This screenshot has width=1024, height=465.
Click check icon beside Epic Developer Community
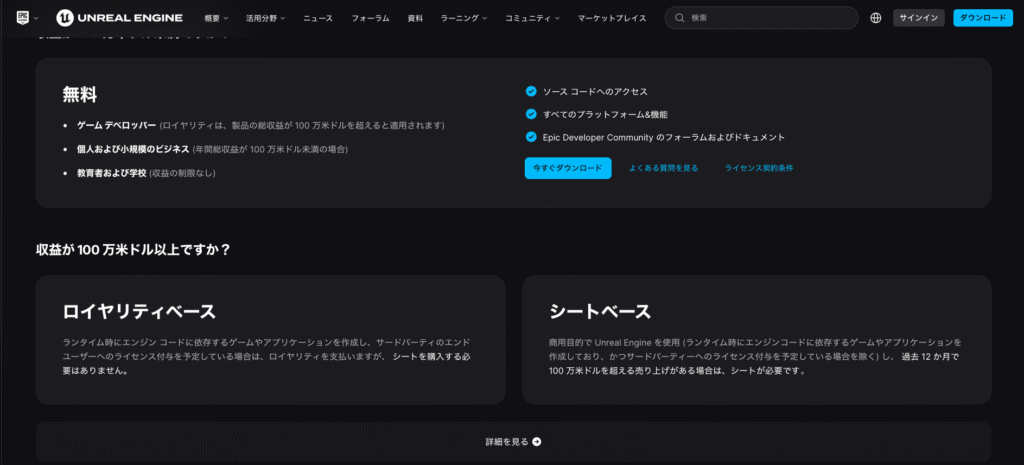point(531,137)
